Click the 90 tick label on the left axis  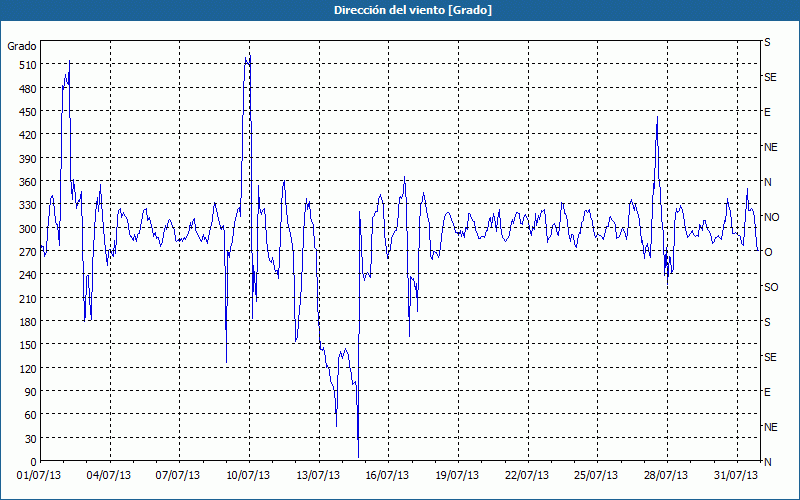point(31,392)
